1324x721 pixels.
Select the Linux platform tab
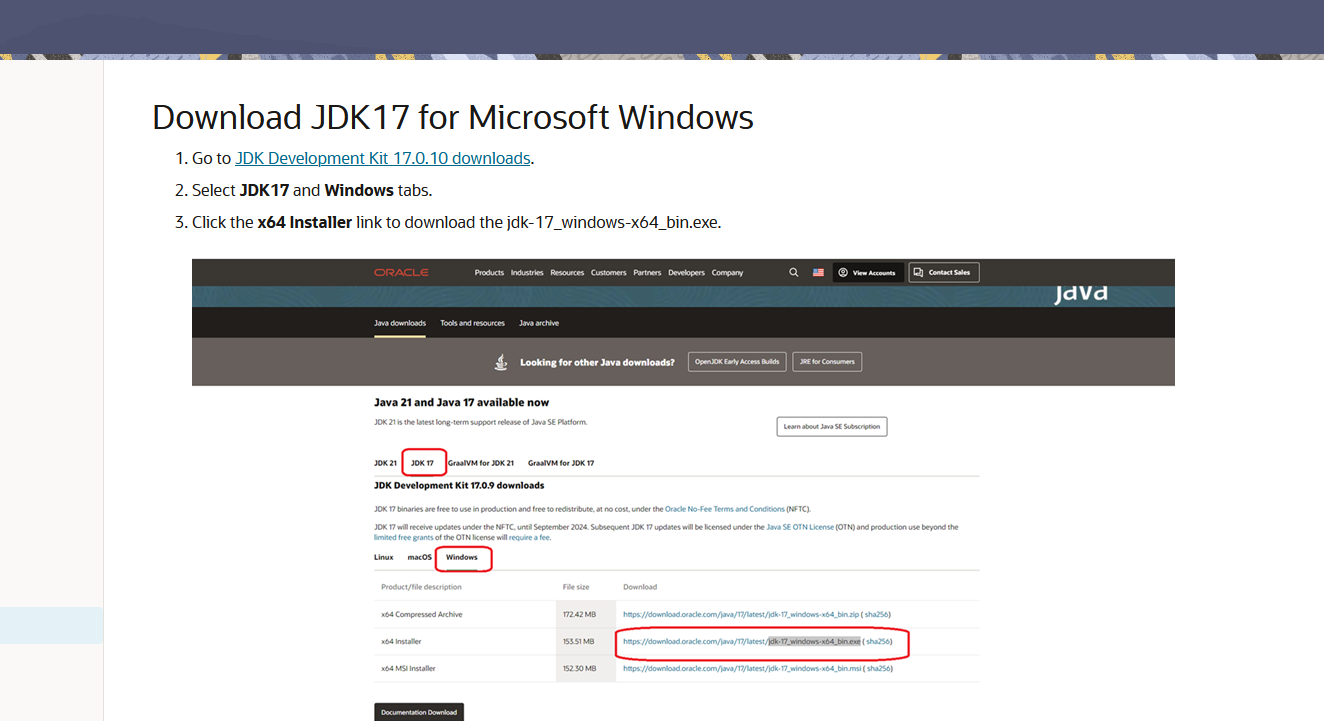[384, 557]
